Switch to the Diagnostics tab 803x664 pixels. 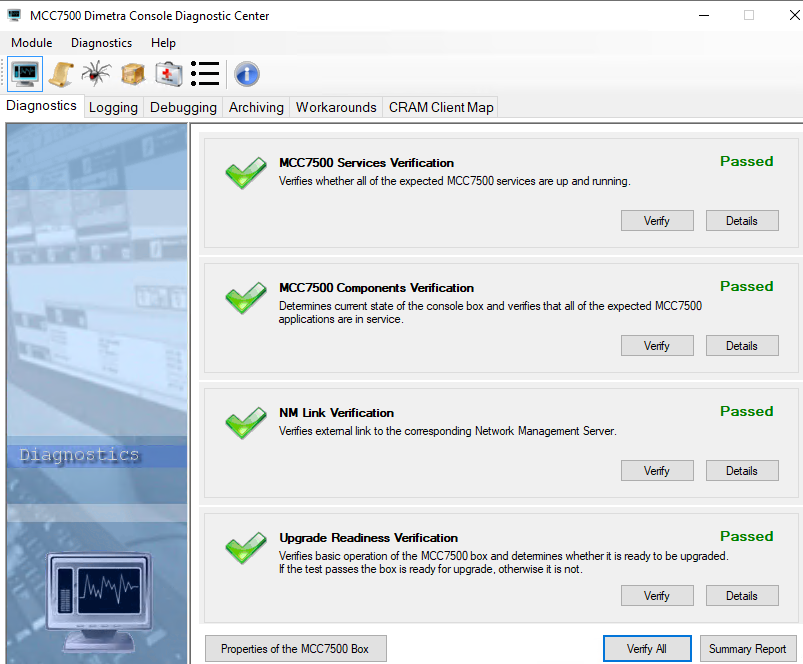41,105
